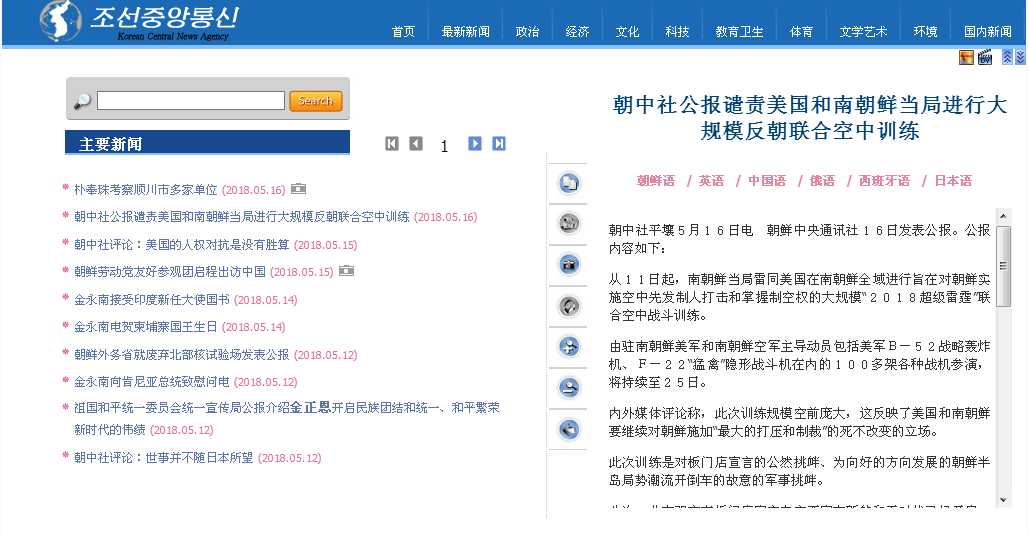The height and width of the screenshot is (533, 1028).
Task: Switch article language to 俄语
Action: pyautogui.click(x=822, y=181)
